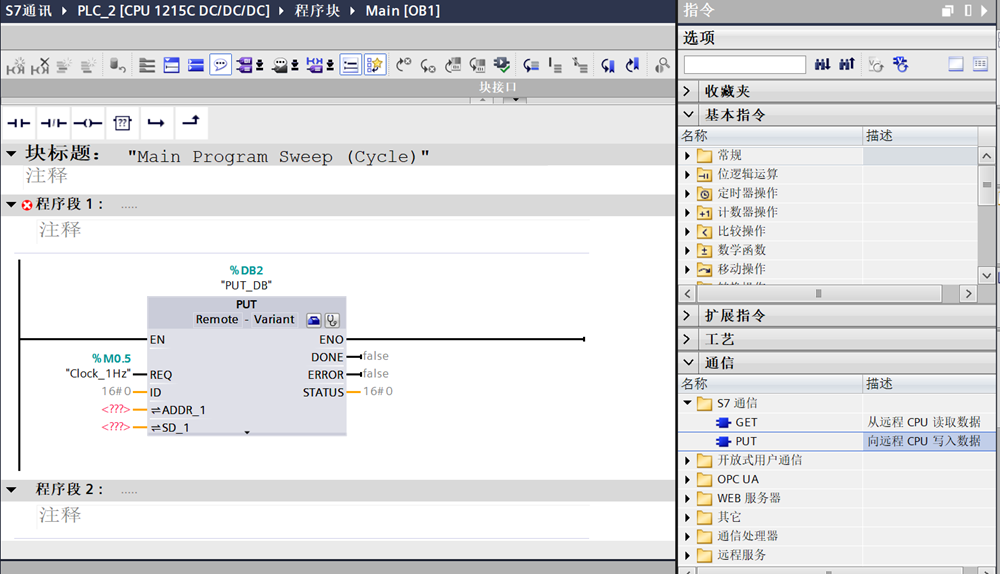Toggle the favorites display in editor
1000x574 pixels.
[375, 65]
